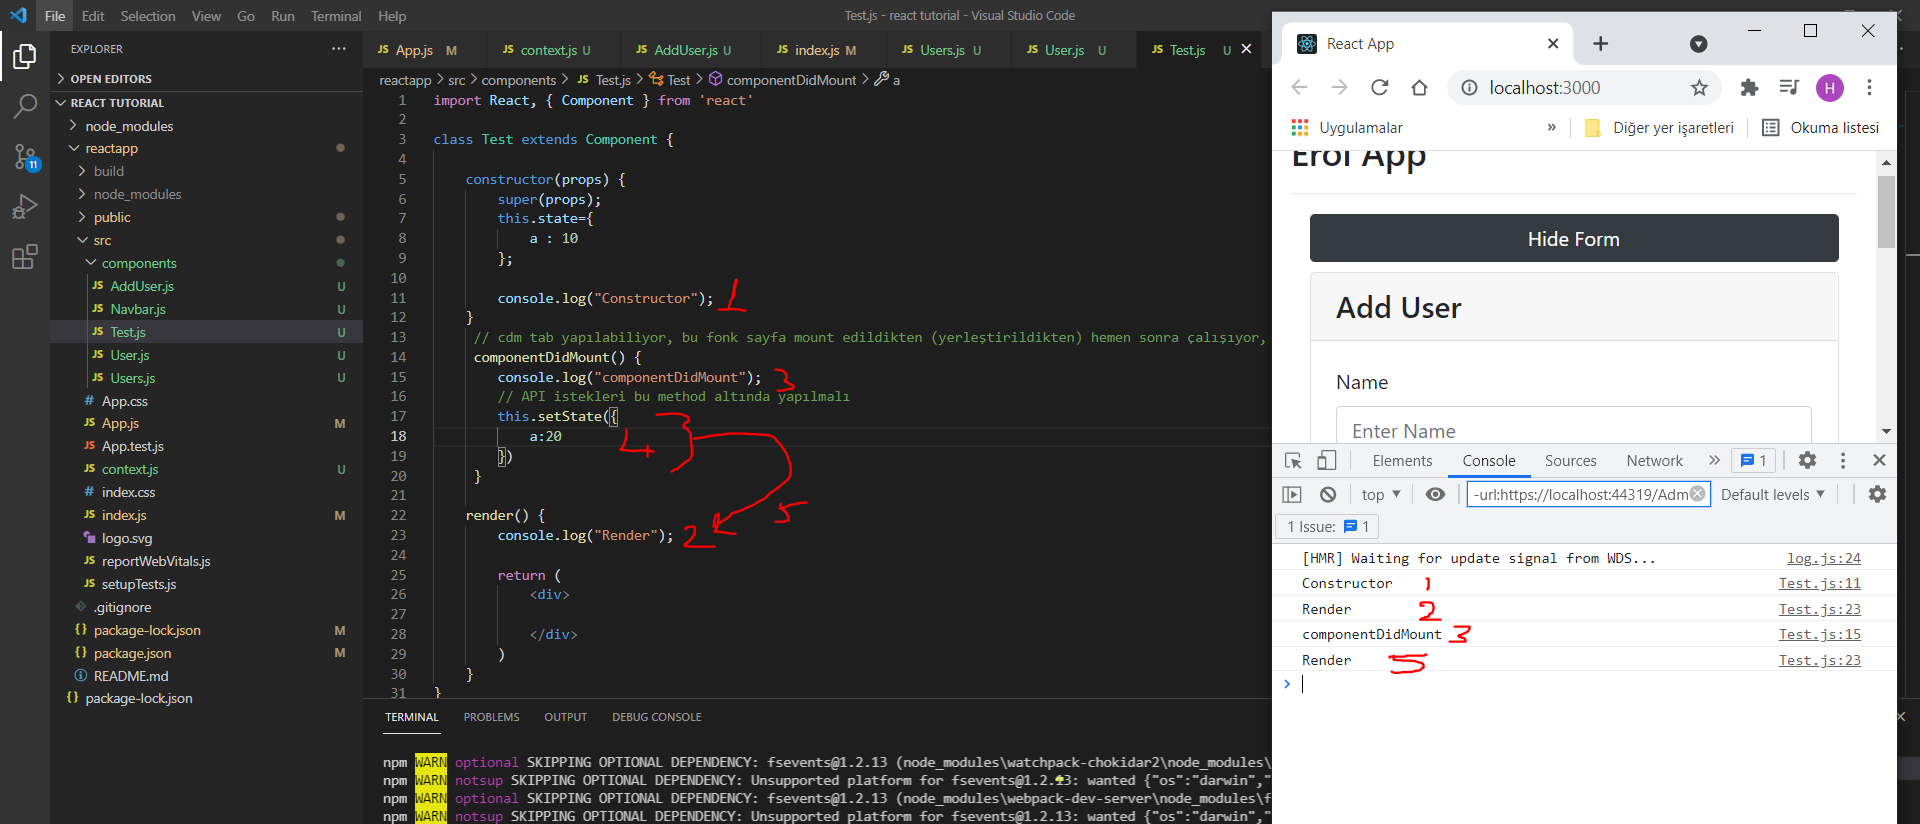The image size is (1920, 824).
Task: Open the Test.js:11 source link
Action: 1819,584
